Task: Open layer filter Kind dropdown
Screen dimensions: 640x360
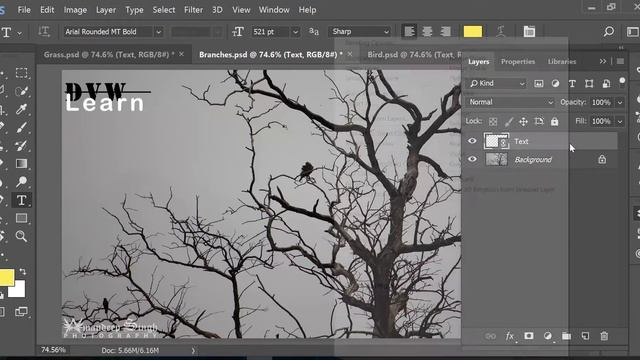Action: tap(497, 83)
